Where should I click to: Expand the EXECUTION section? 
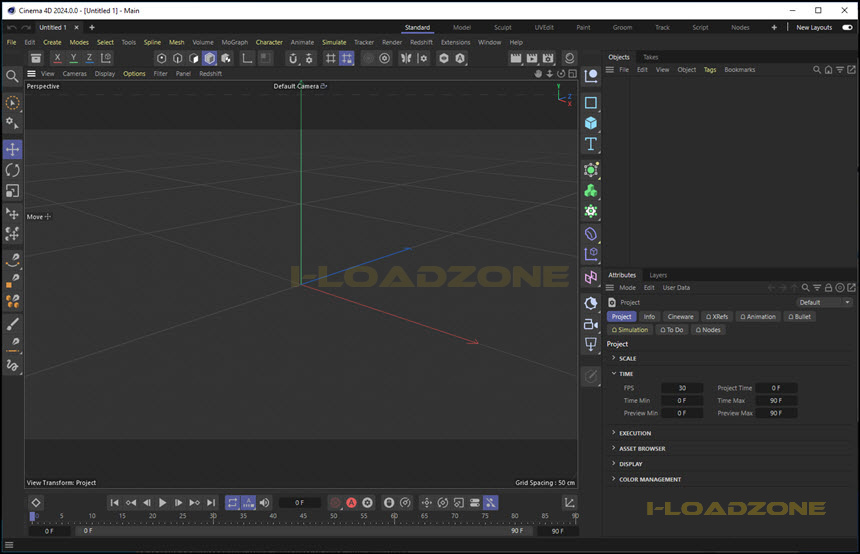click(x=635, y=433)
